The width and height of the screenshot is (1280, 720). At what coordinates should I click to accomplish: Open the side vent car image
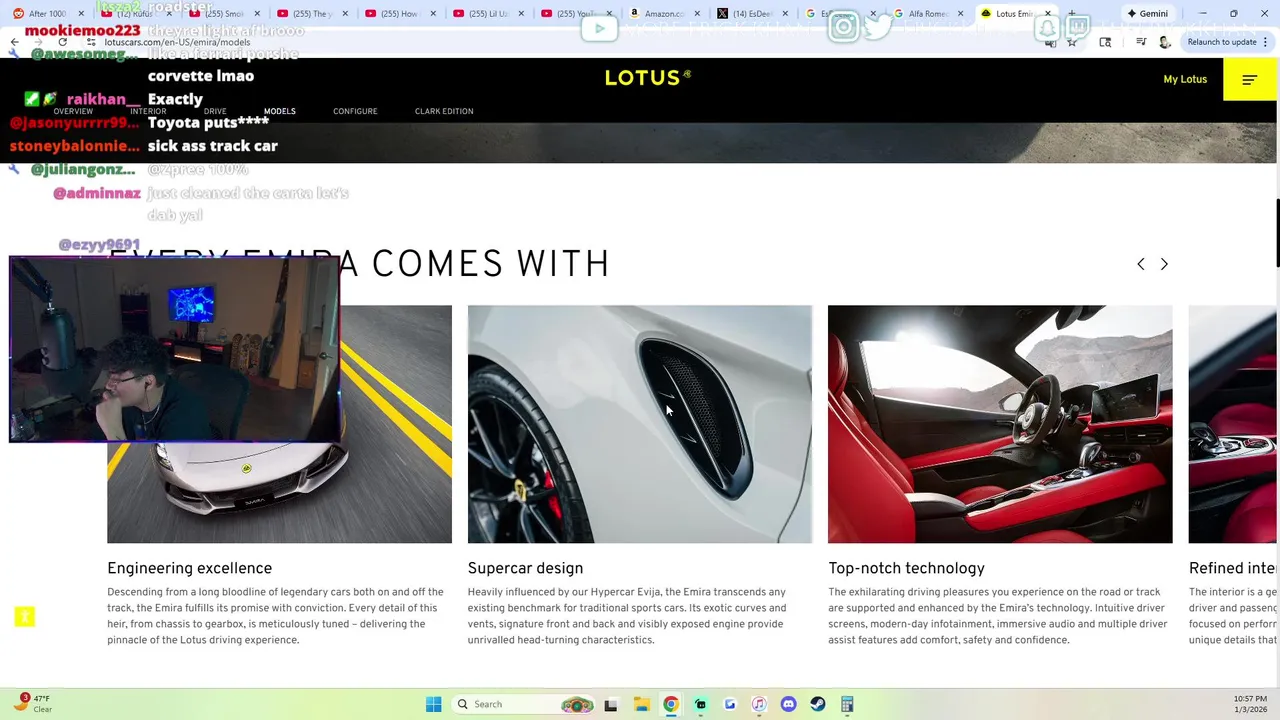point(640,424)
